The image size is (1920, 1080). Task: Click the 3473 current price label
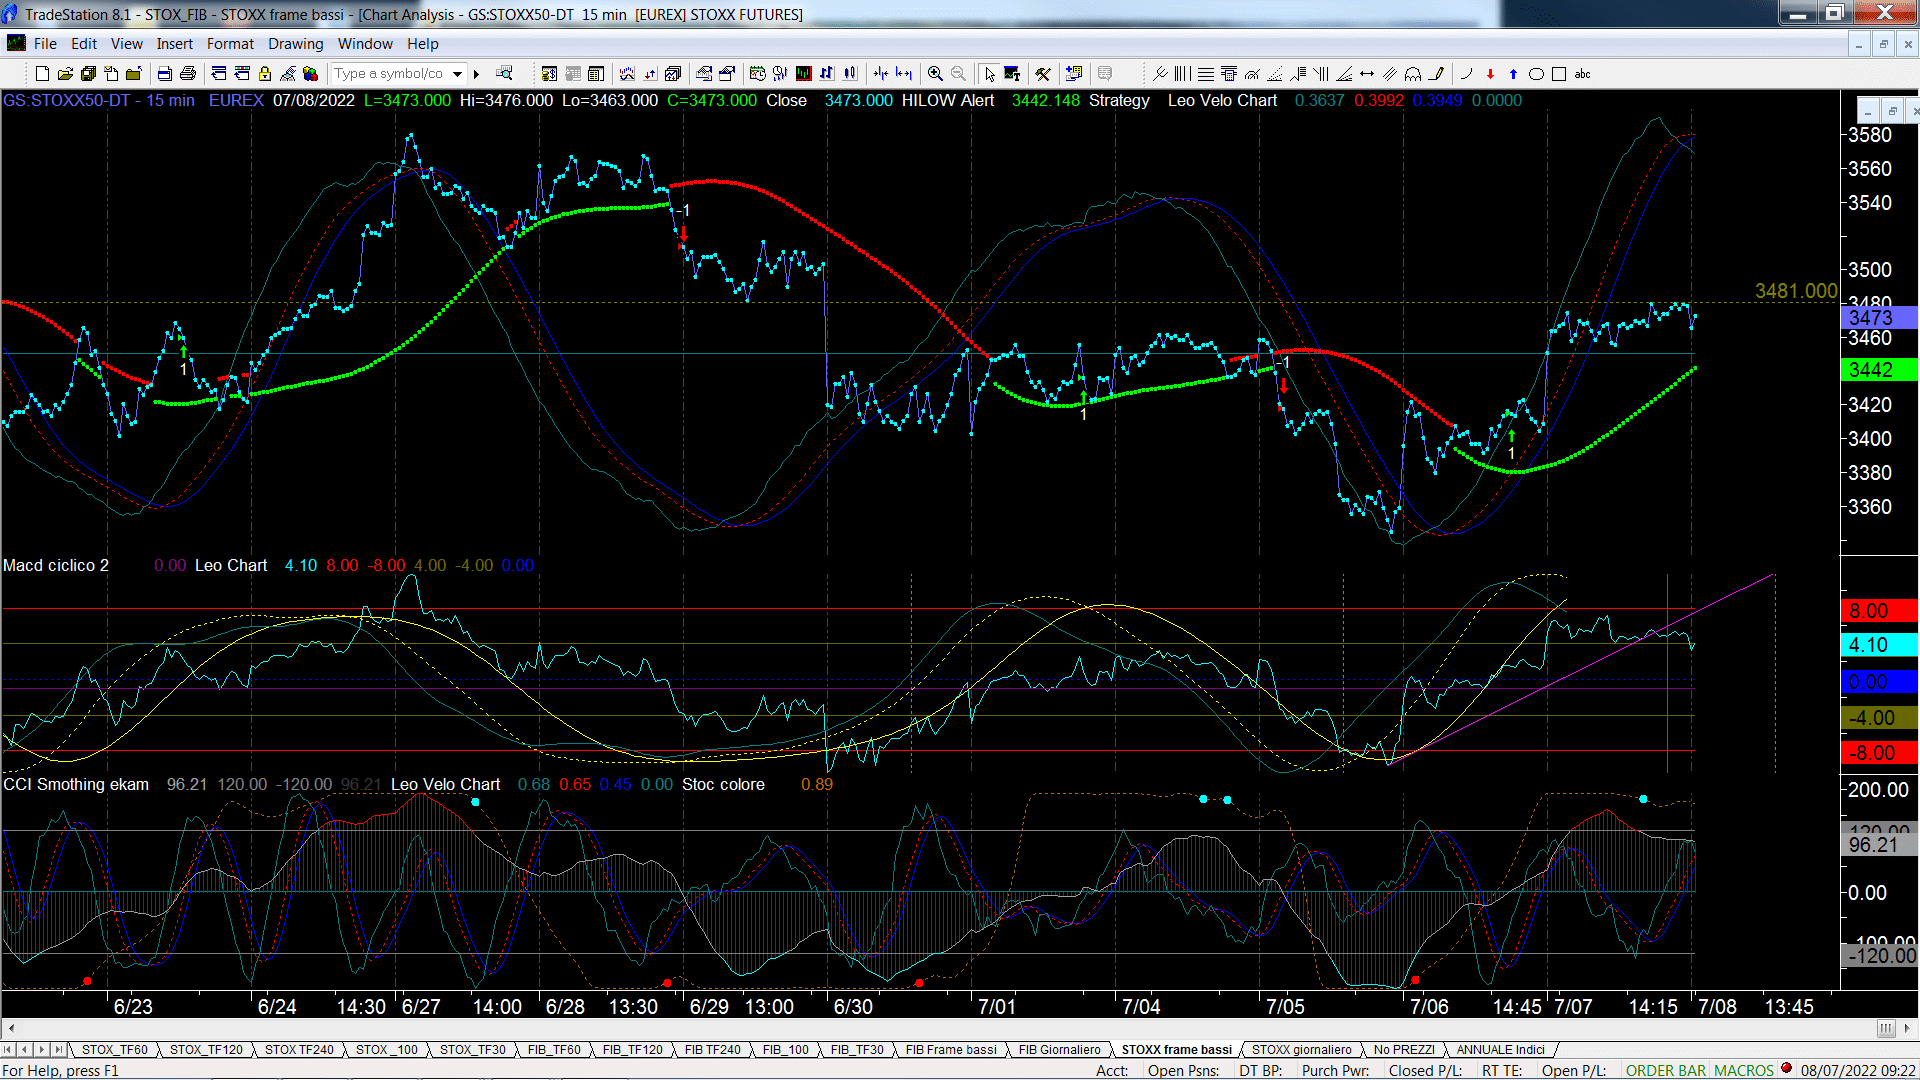click(1878, 318)
